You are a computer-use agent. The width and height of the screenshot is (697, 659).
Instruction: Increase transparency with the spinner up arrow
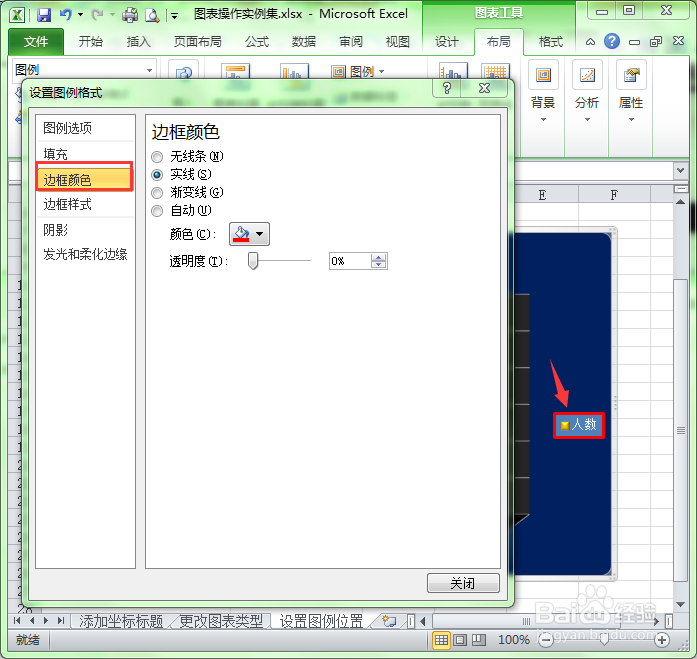coord(379,257)
